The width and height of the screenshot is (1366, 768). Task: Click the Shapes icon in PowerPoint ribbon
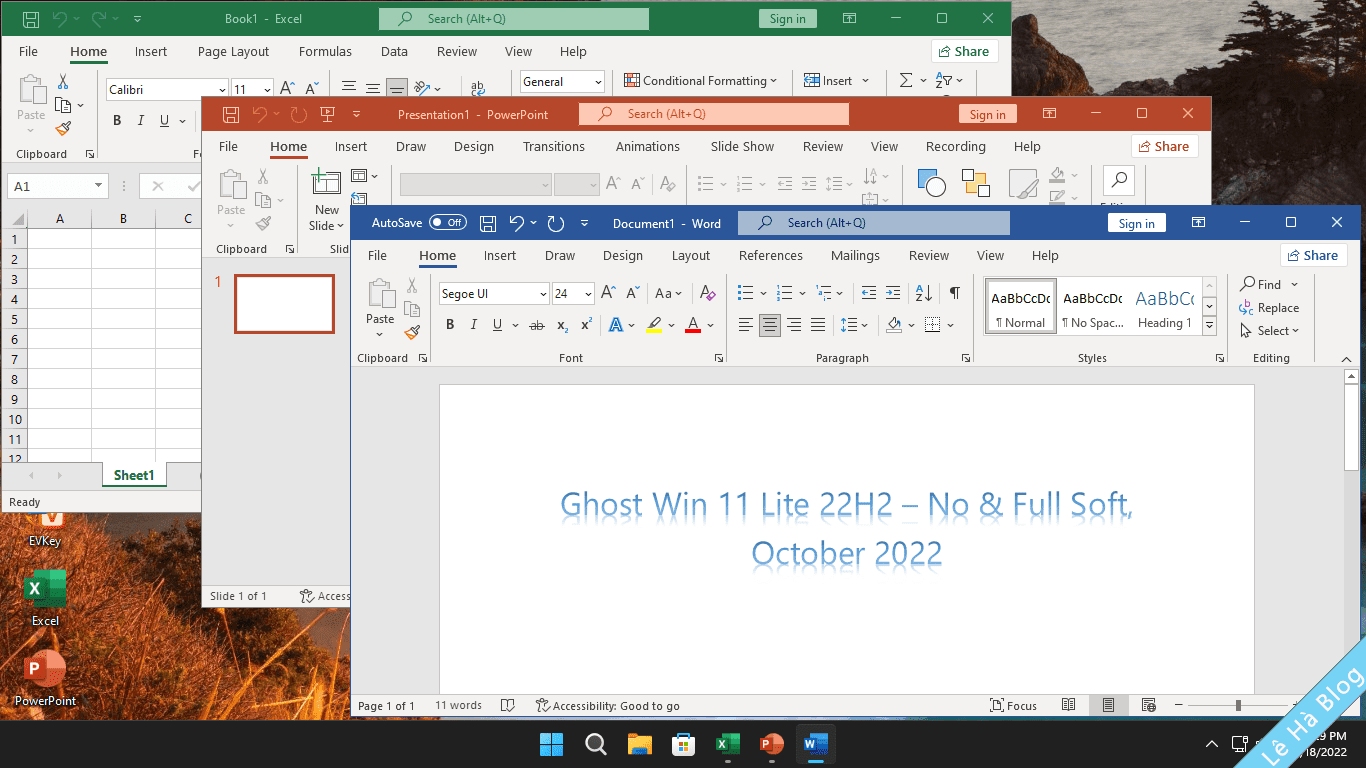click(x=931, y=183)
